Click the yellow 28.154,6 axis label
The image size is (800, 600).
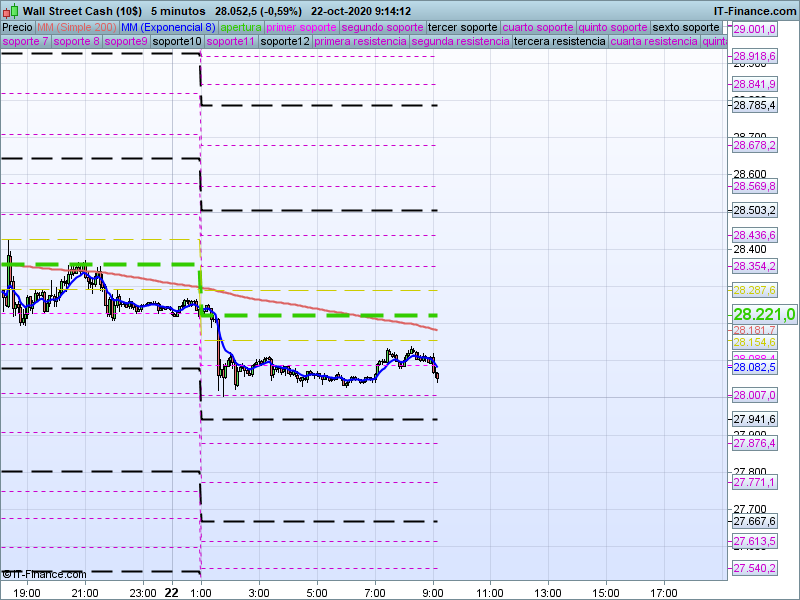755,342
